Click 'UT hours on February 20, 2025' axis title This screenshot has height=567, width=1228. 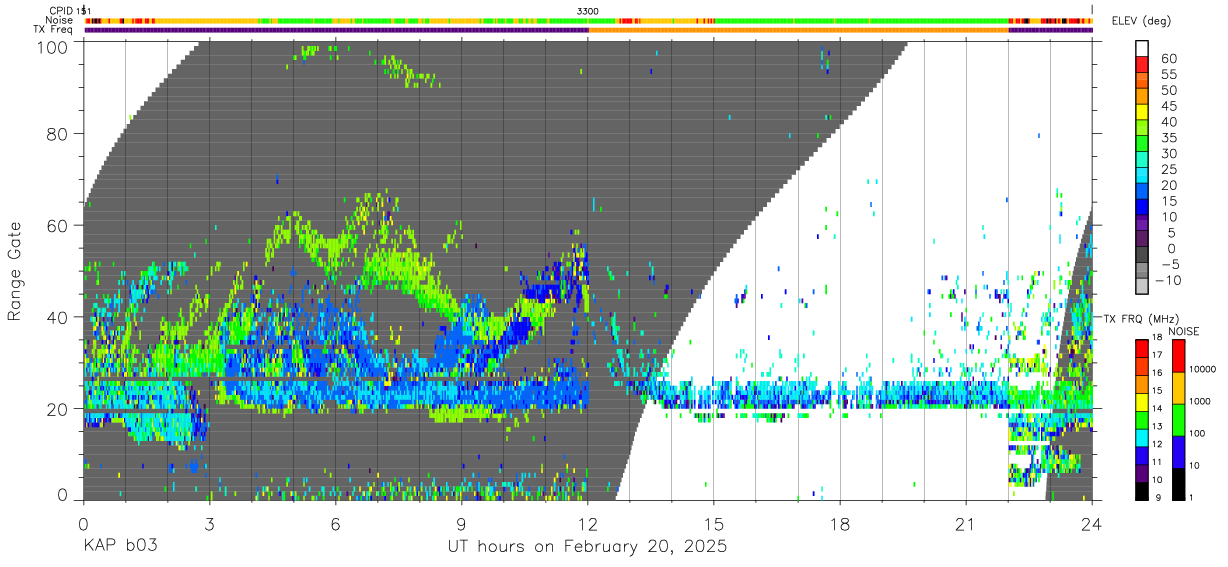point(586,547)
